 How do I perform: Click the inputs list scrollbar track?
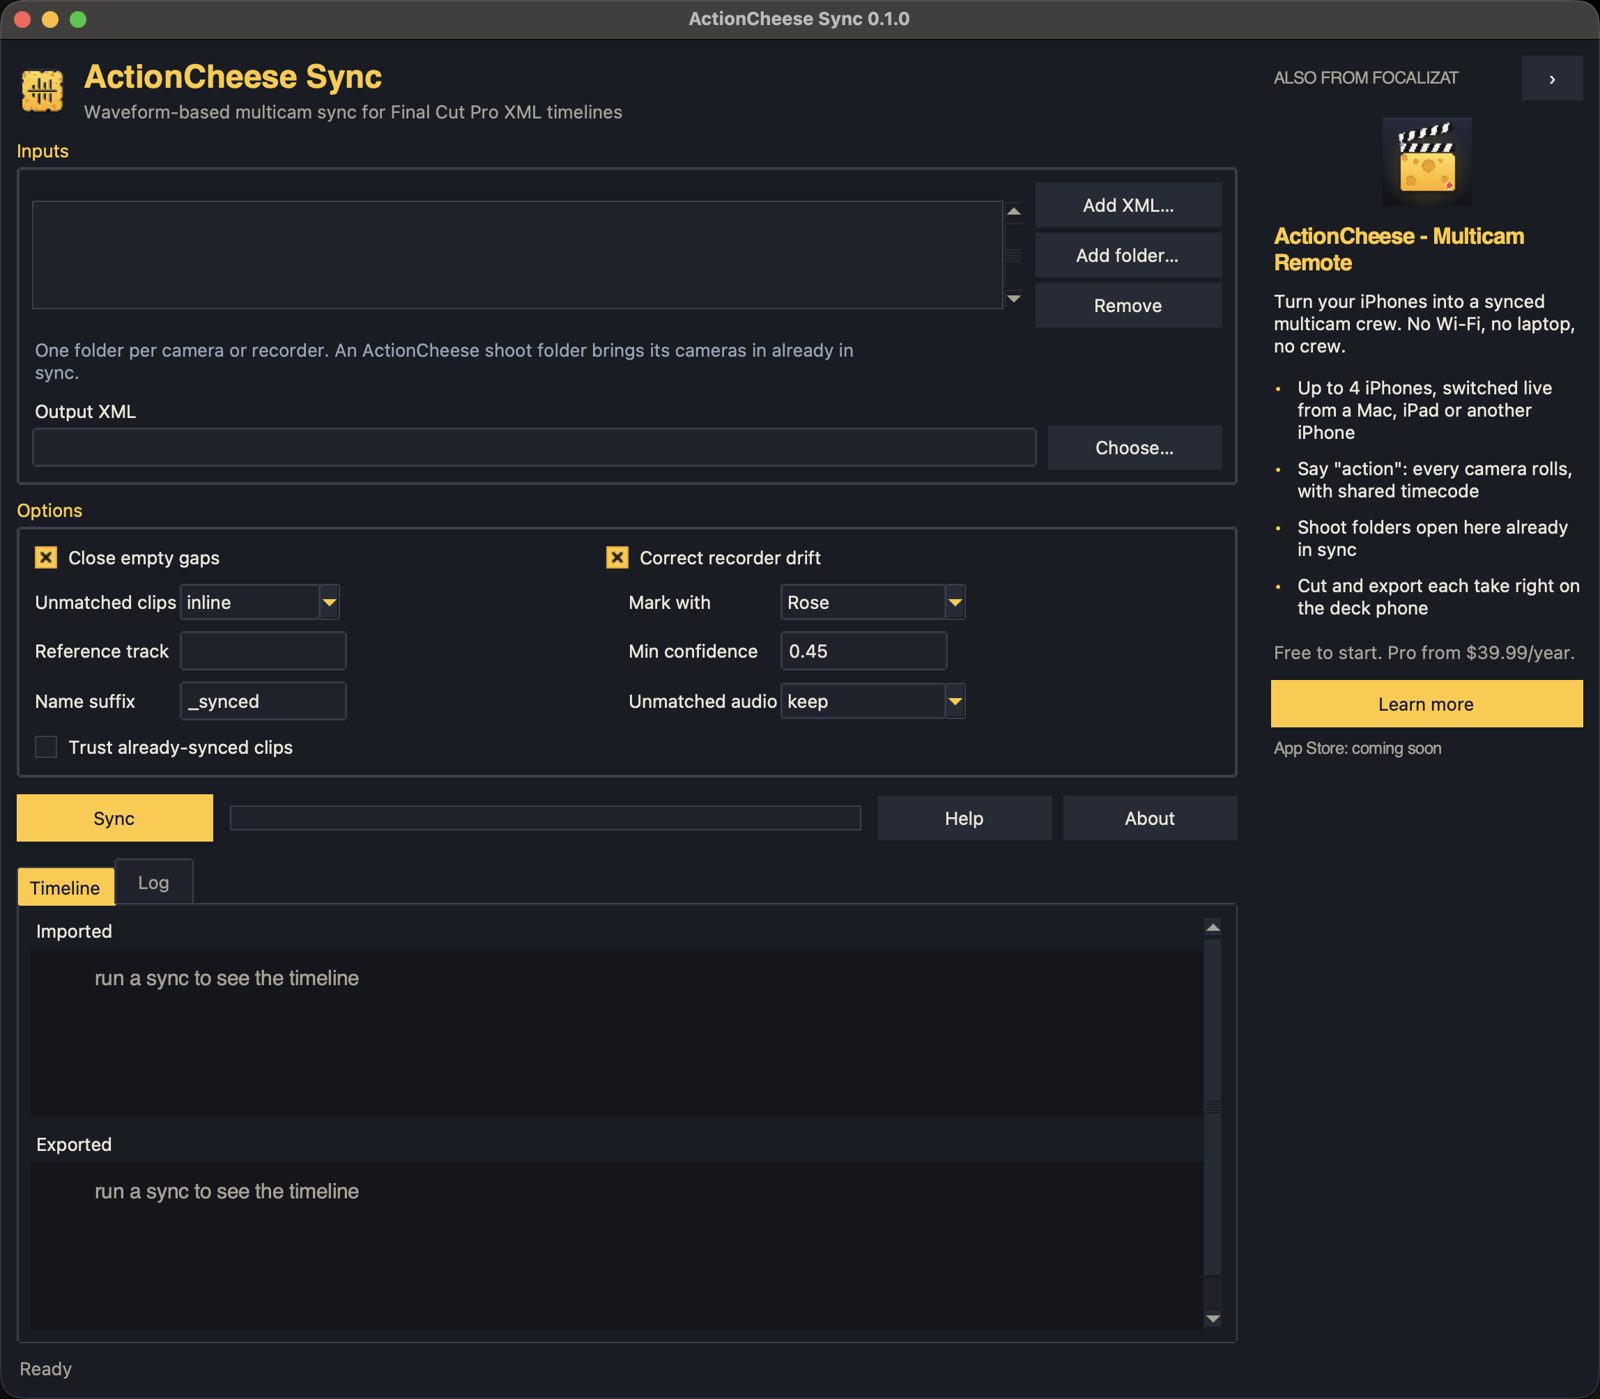1013,255
